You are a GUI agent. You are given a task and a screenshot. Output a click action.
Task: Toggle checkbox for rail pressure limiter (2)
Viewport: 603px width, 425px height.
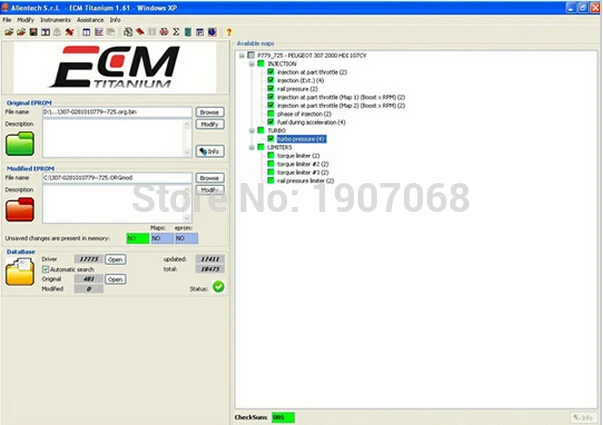pyautogui.click(x=271, y=180)
